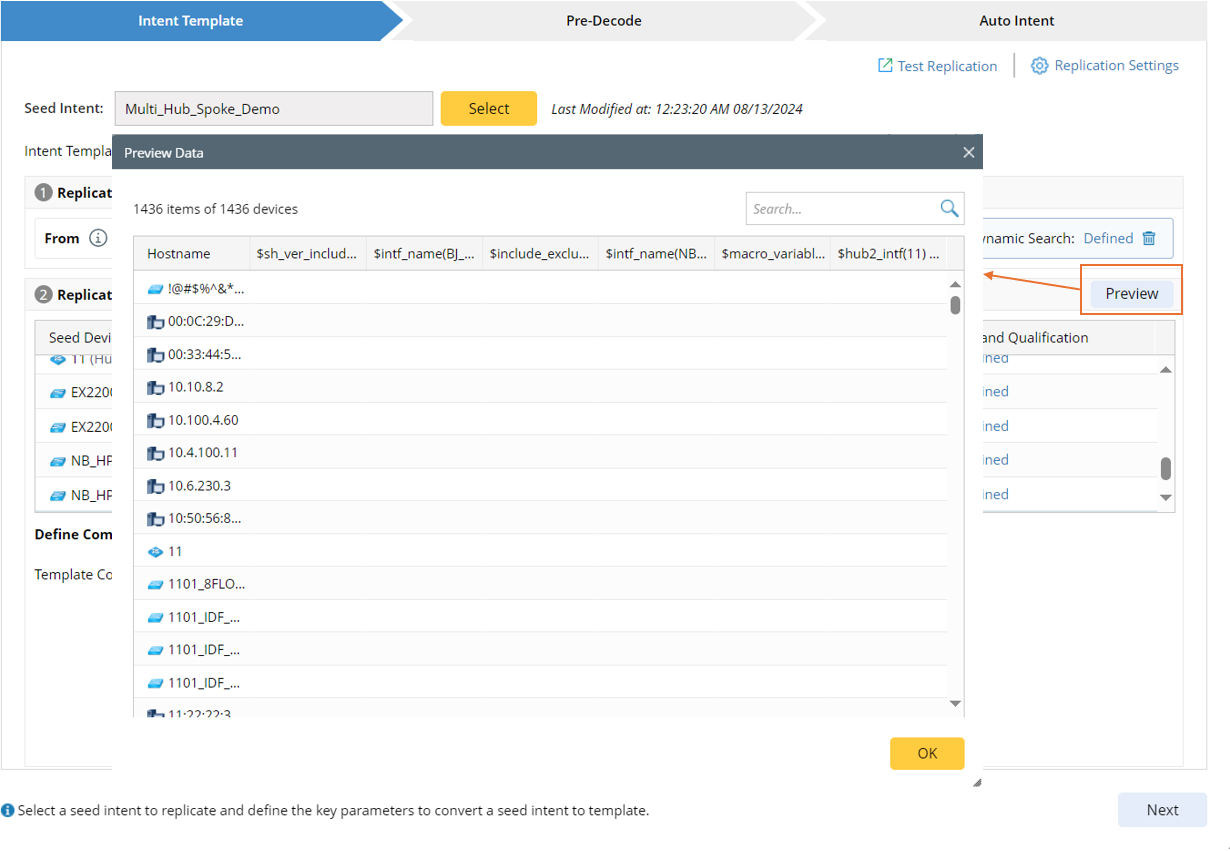Focus the Search input field

tap(840, 209)
